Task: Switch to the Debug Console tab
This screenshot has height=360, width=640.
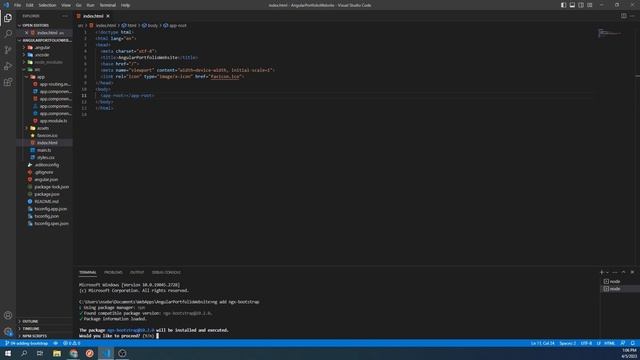Action: click(166, 272)
